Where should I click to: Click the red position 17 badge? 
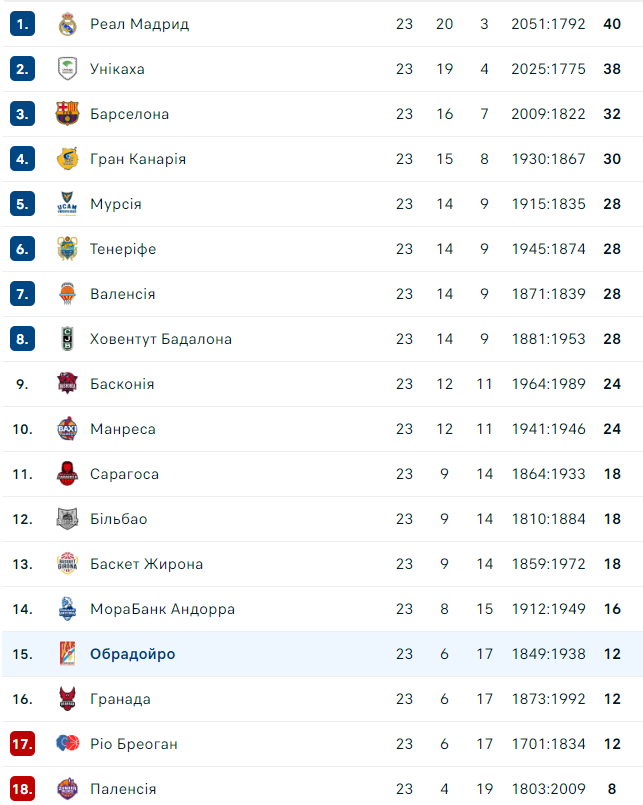(23, 744)
